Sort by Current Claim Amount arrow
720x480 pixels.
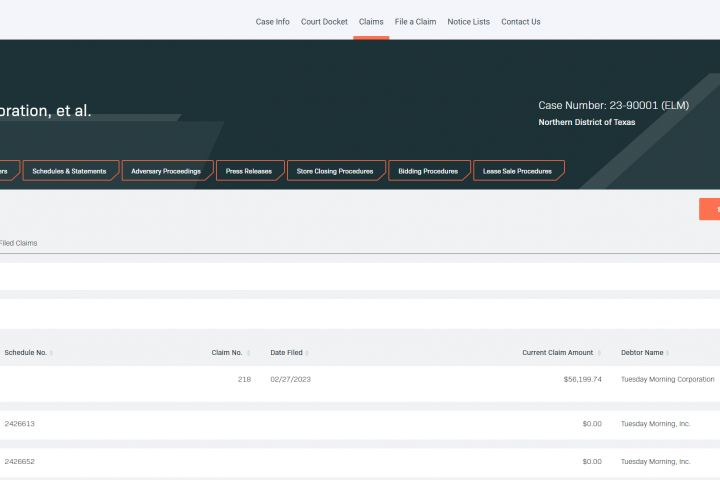point(599,353)
